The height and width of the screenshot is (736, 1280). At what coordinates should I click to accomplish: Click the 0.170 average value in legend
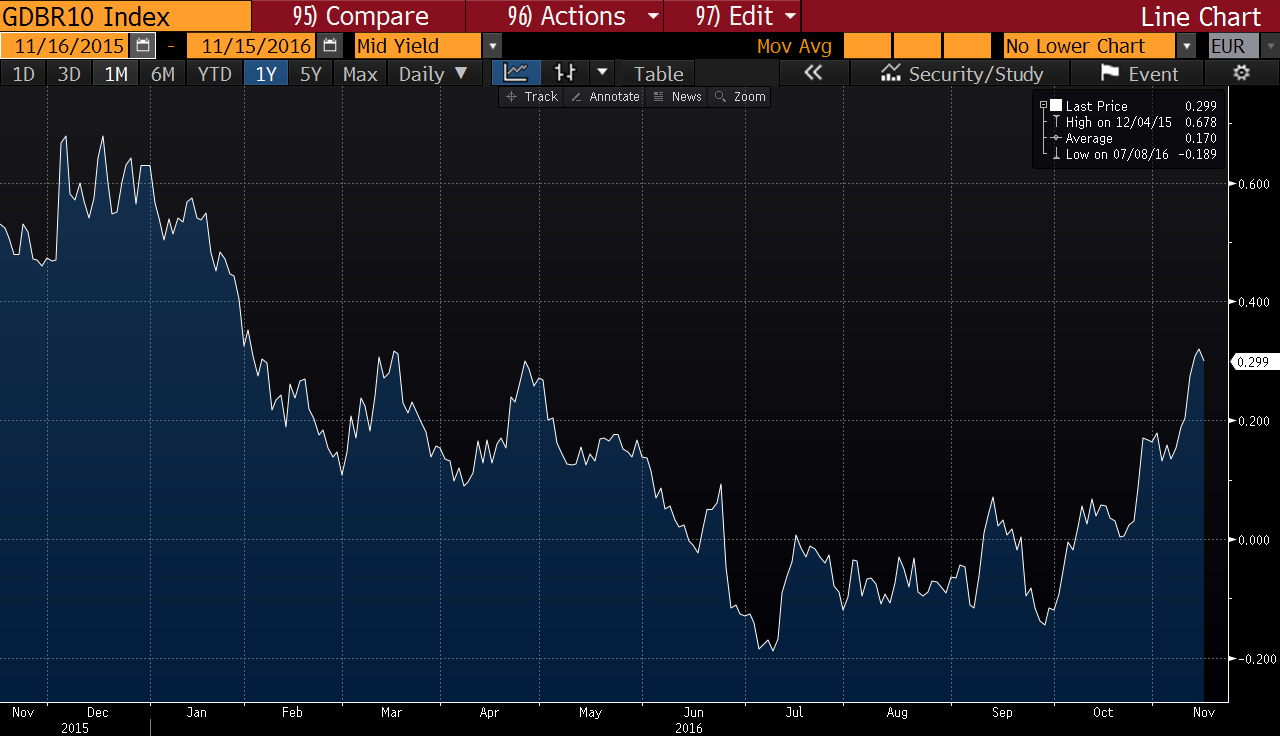click(1200, 138)
